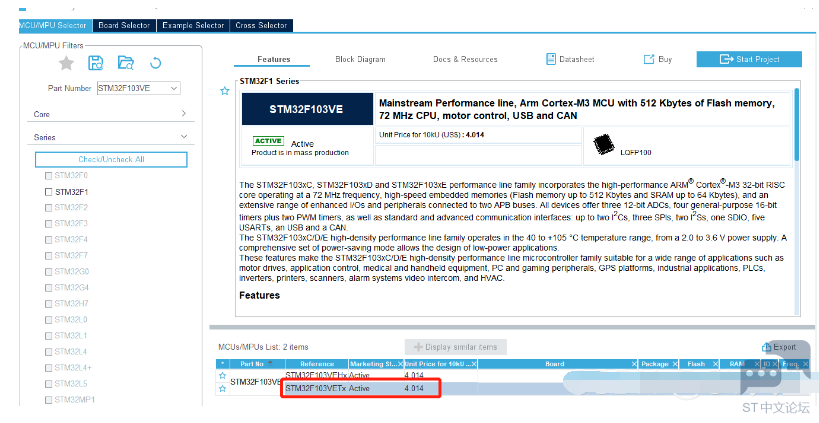Tick the STM32F7 series checkbox
Image resolution: width=819 pixels, height=423 pixels.
click(x=49, y=256)
